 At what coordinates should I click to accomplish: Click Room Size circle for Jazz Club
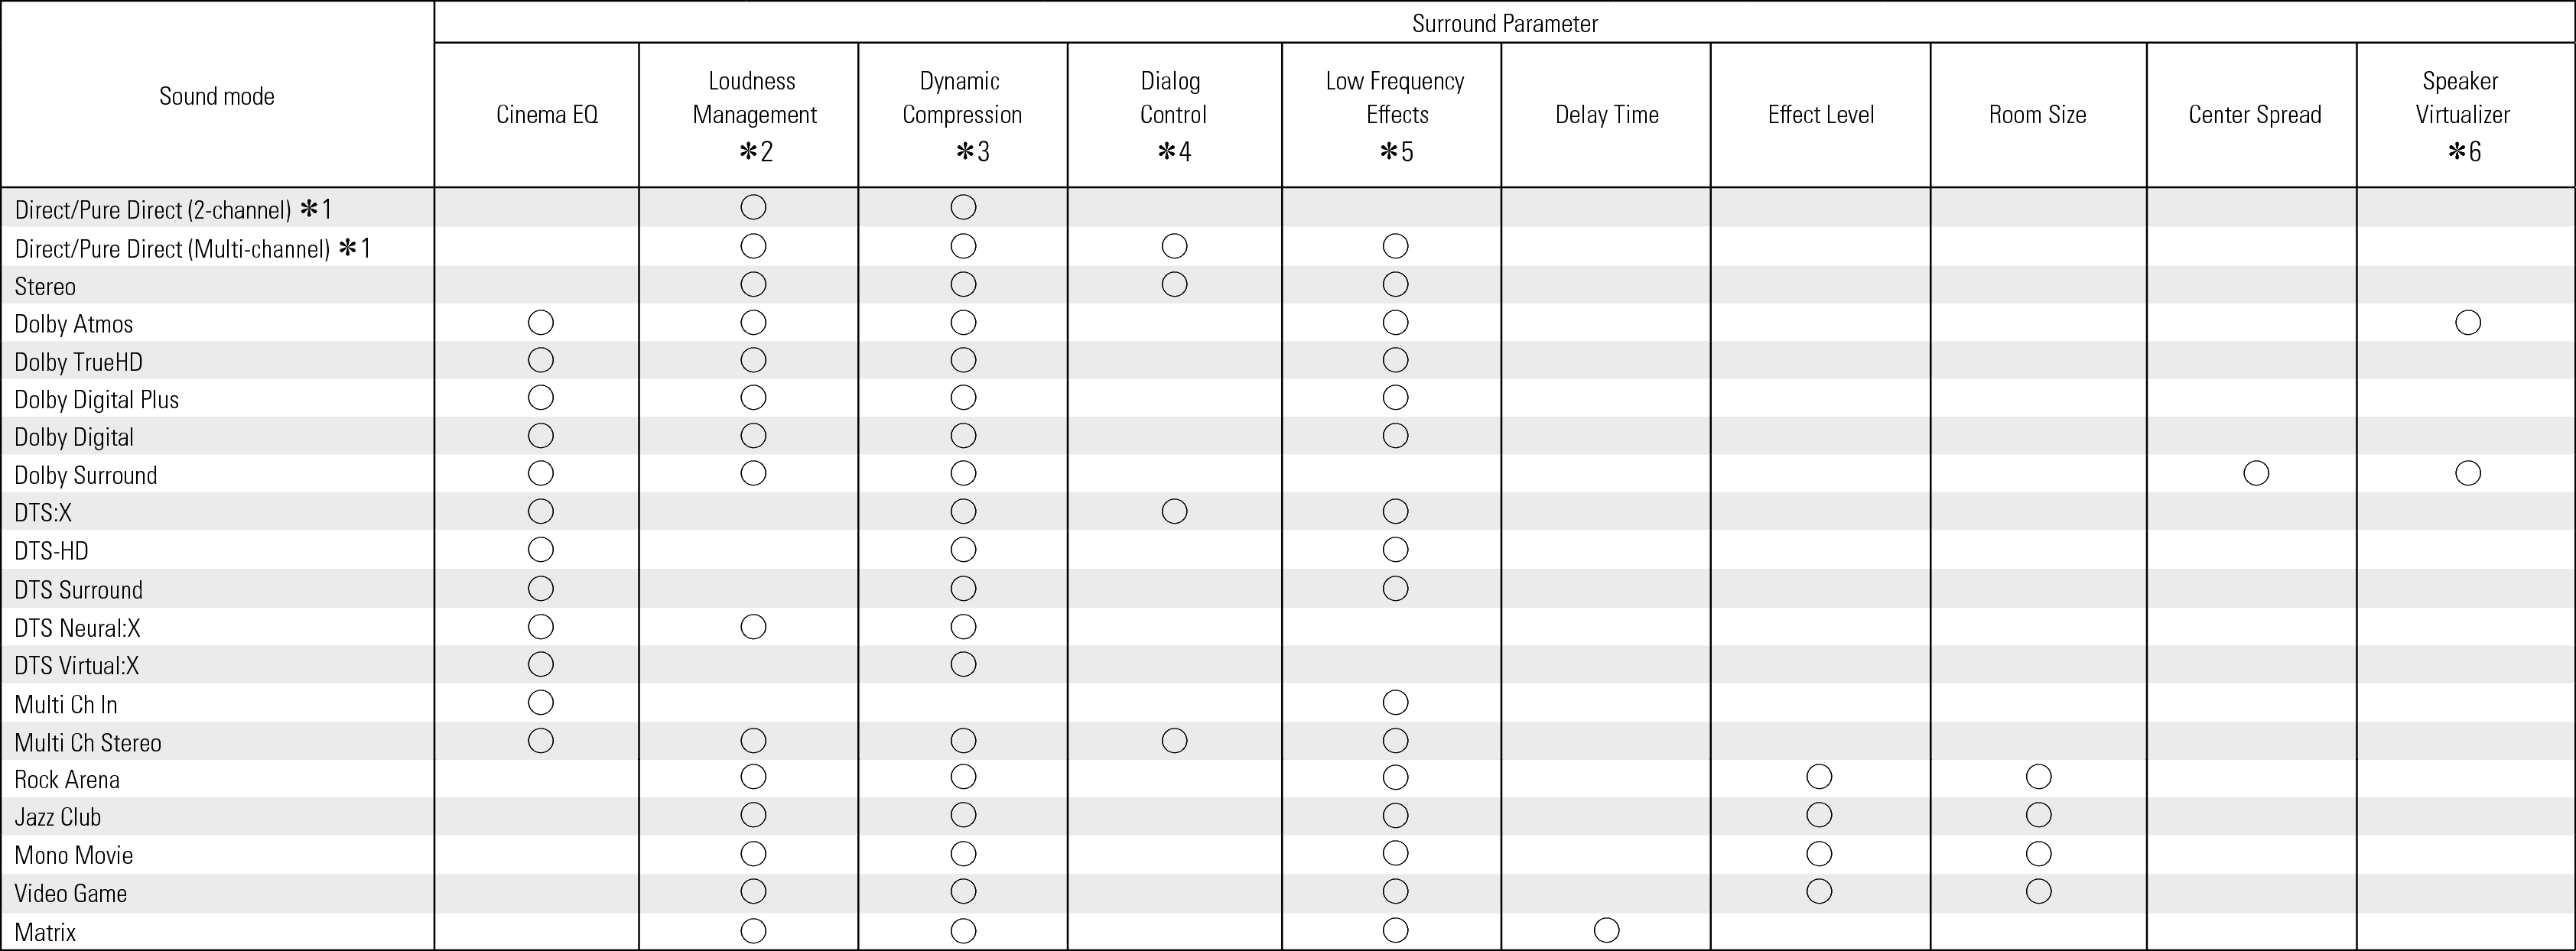click(2038, 815)
